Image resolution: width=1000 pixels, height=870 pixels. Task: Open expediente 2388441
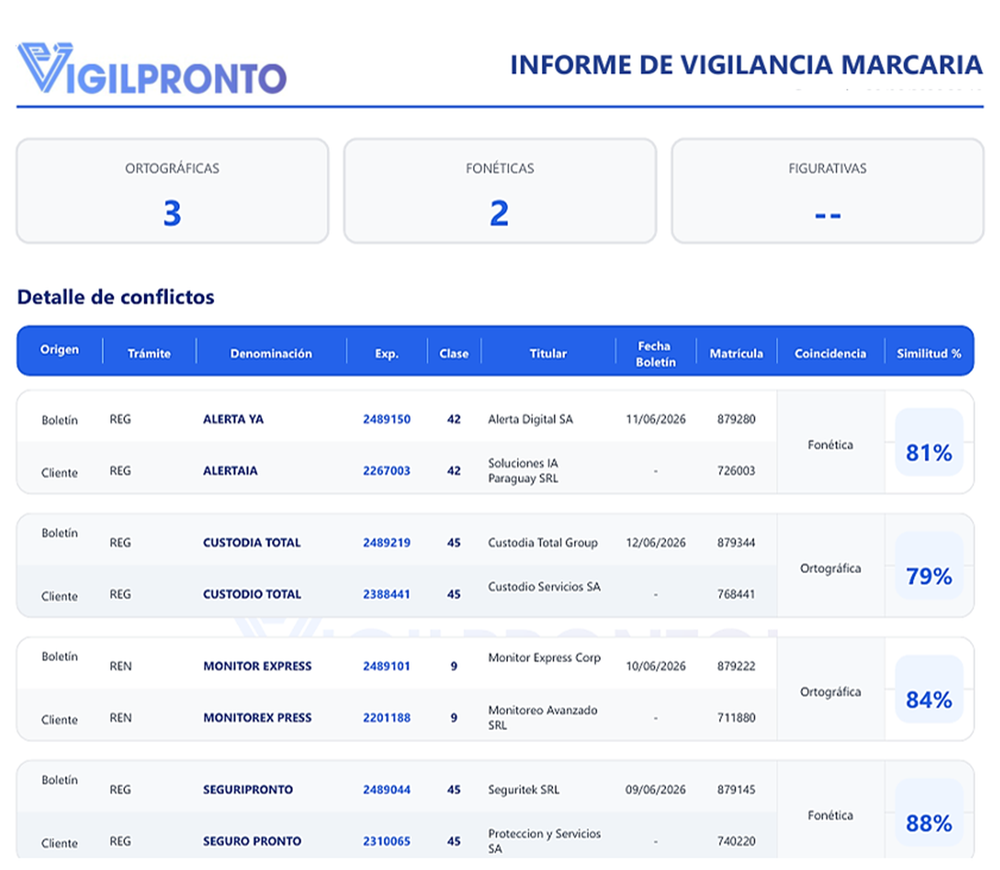pyautogui.click(x=386, y=594)
